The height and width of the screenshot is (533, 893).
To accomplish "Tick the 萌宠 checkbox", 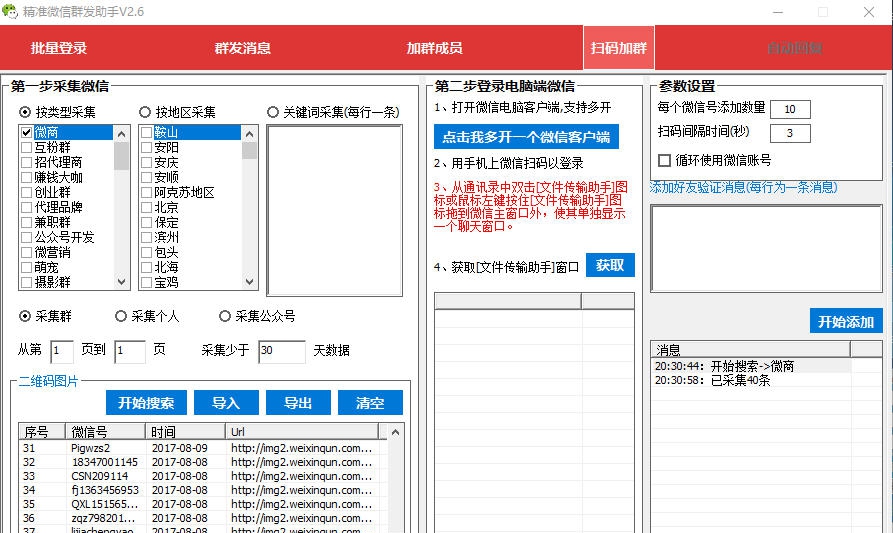I will [x=26, y=267].
